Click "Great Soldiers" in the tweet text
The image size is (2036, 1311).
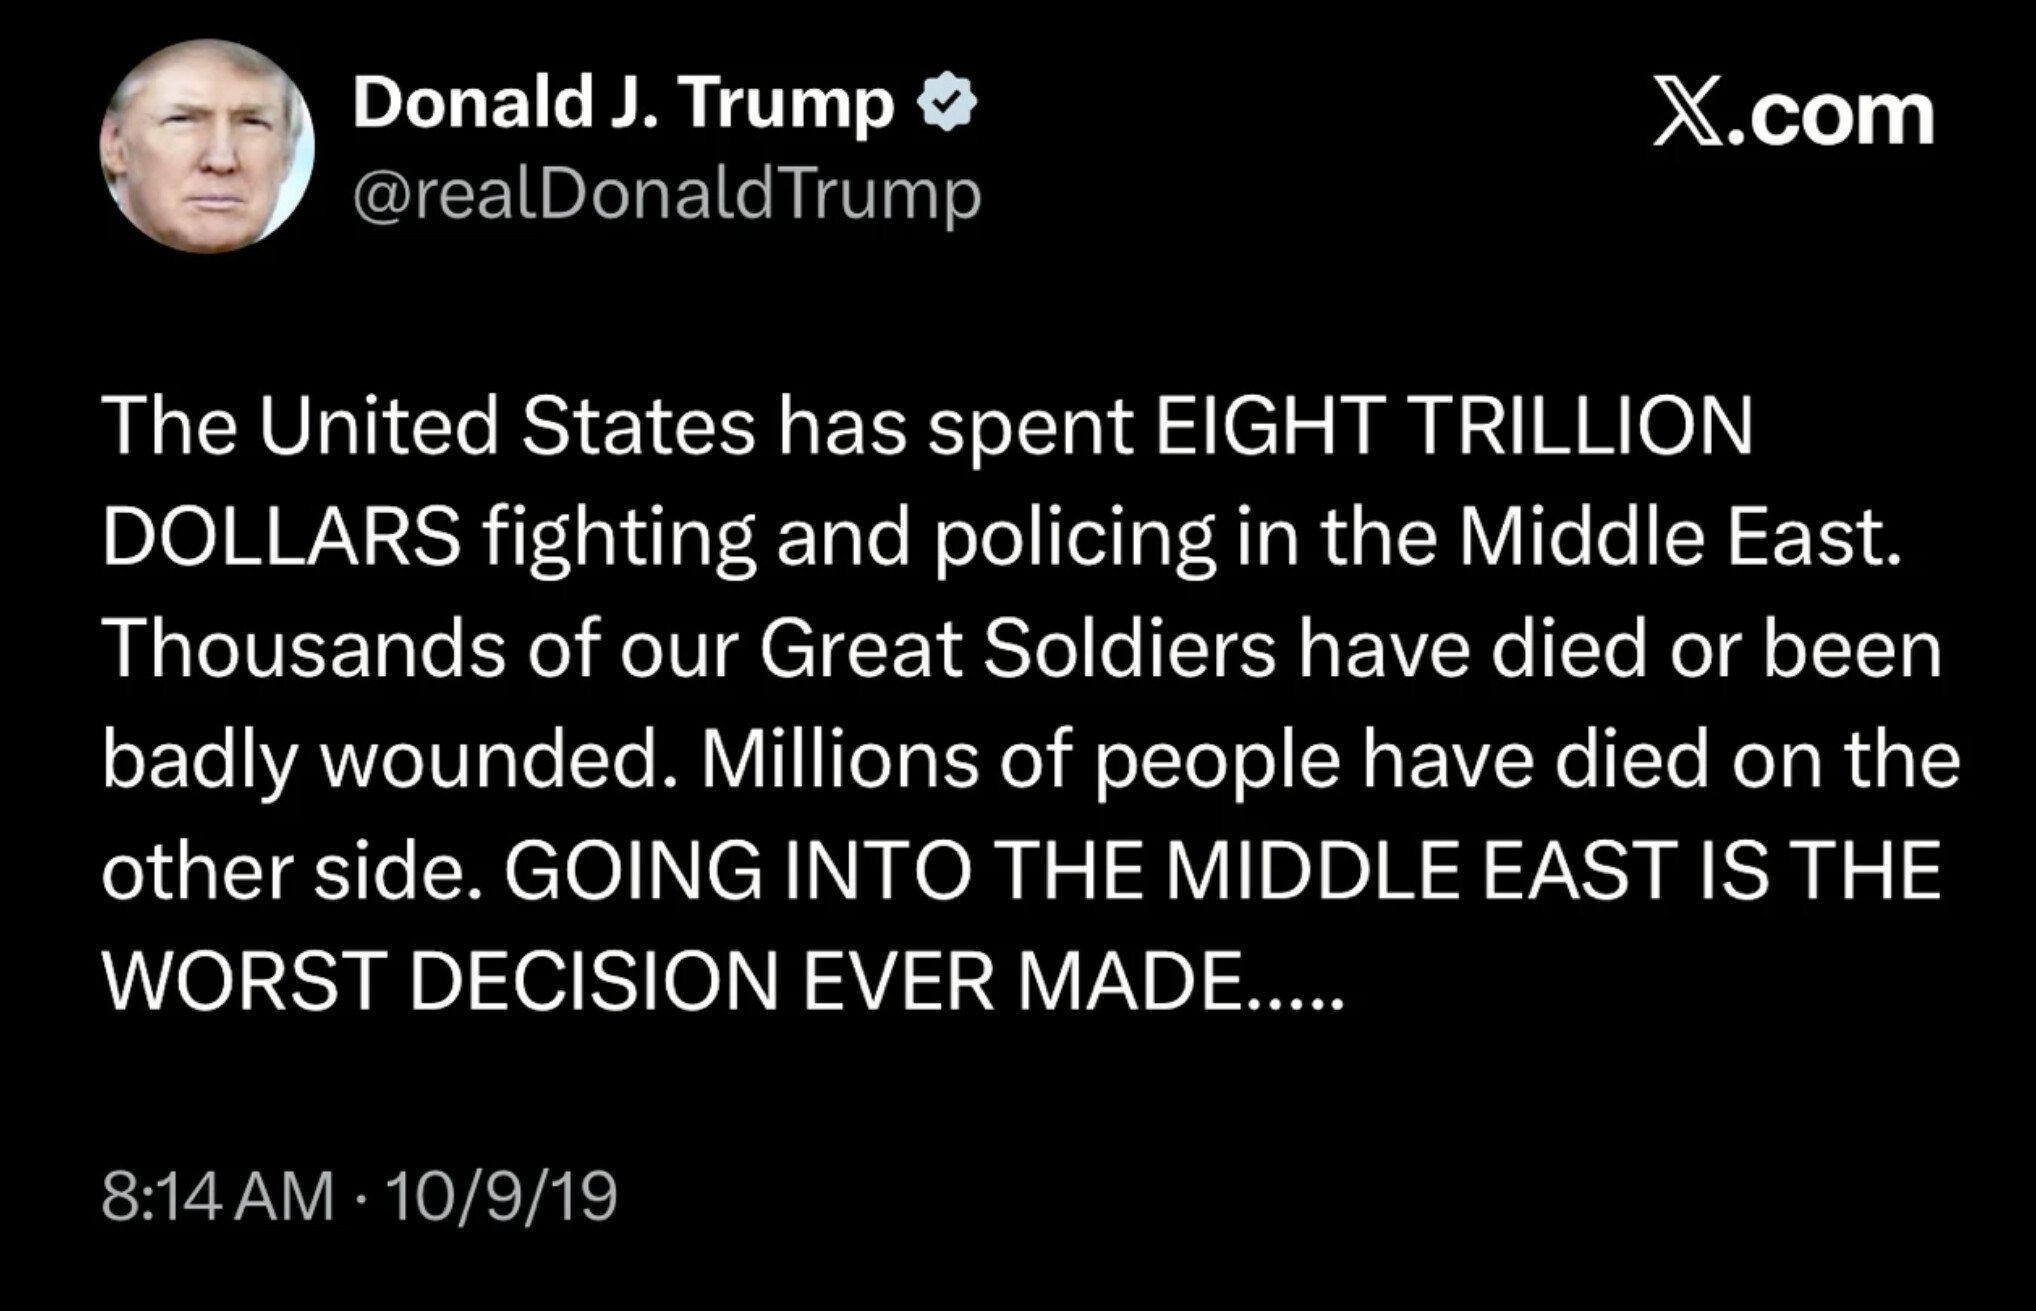(x=1017, y=648)
